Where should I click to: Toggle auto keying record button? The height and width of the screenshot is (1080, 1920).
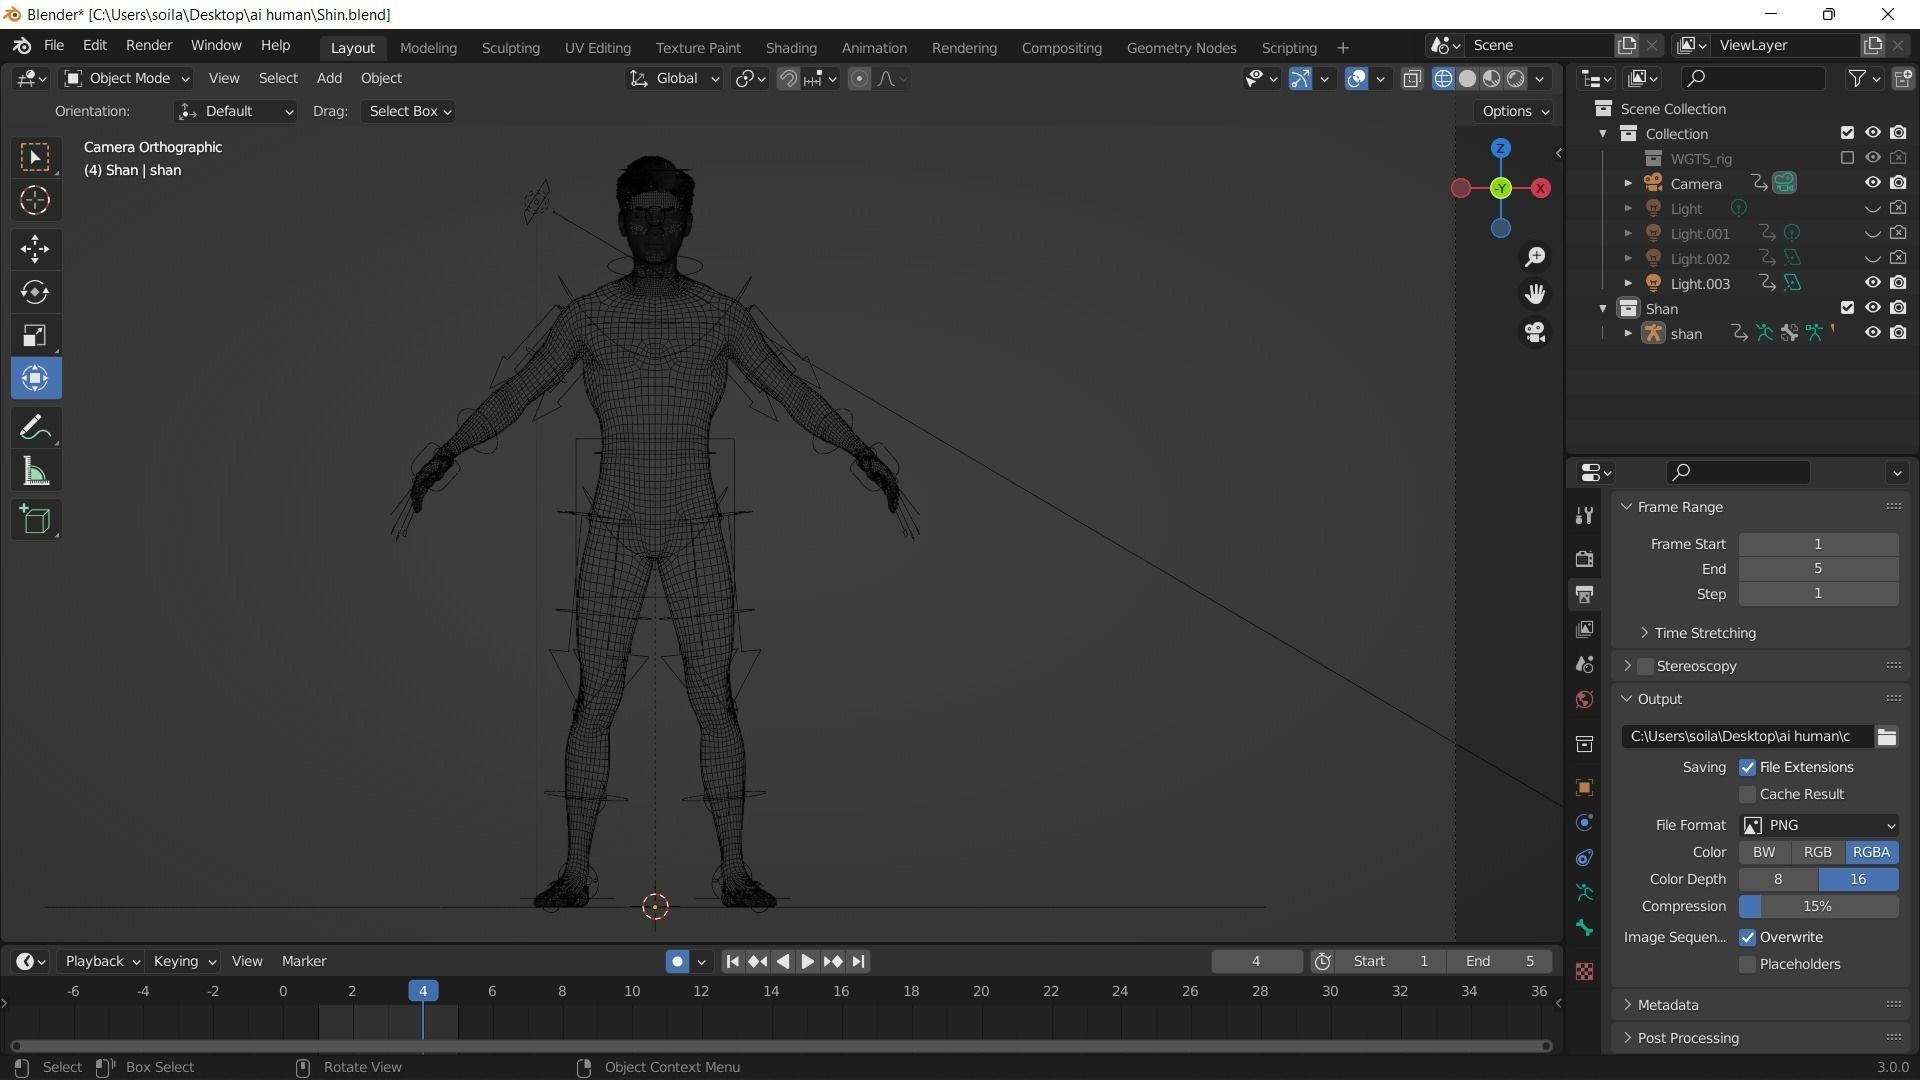click(677, 961)
